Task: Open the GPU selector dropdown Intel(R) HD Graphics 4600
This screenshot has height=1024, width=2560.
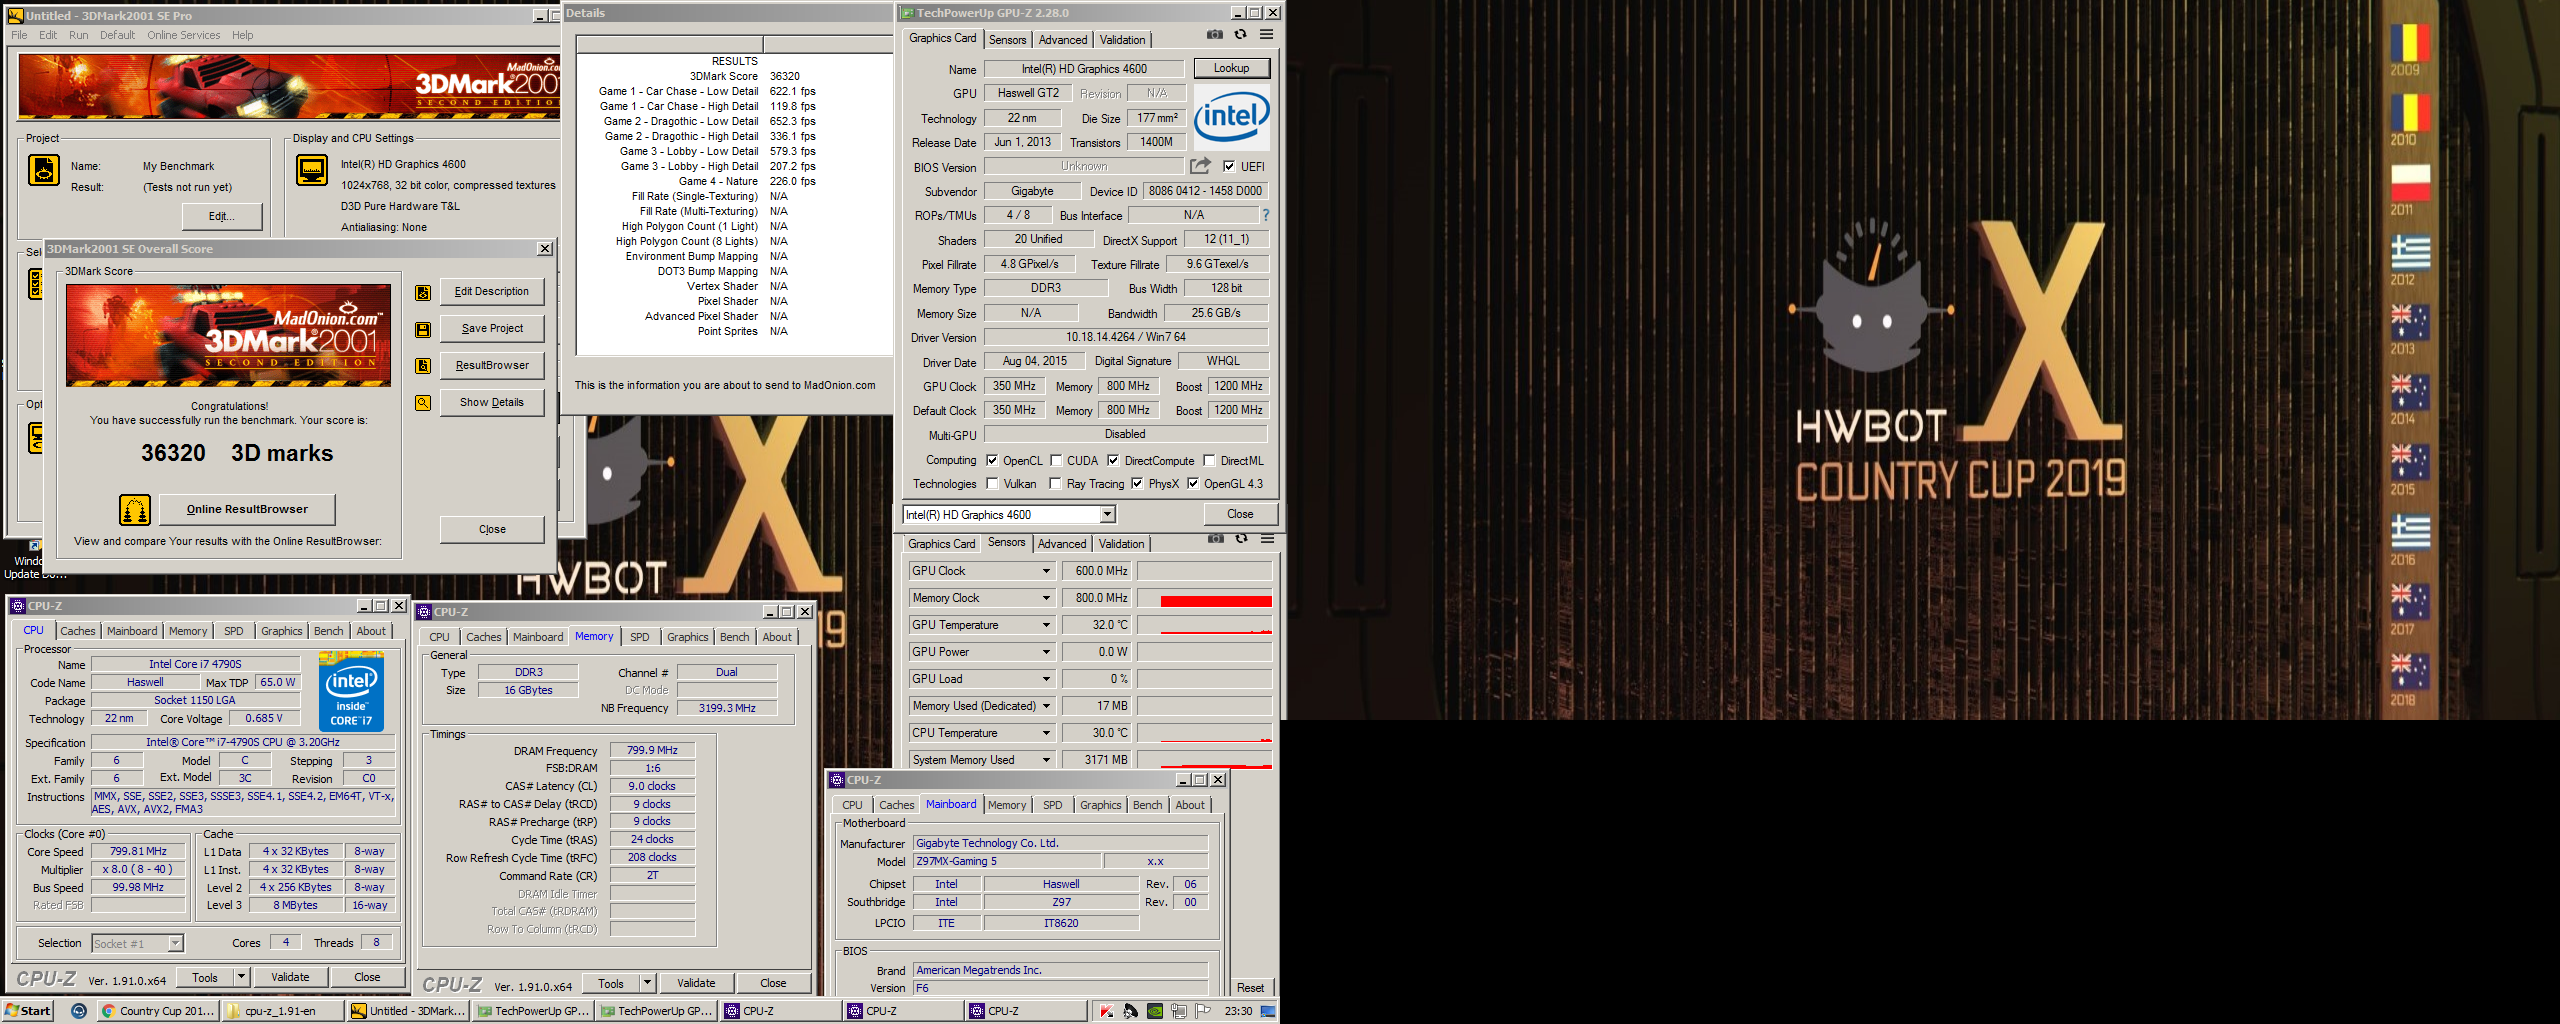Action: point(1008,515)
